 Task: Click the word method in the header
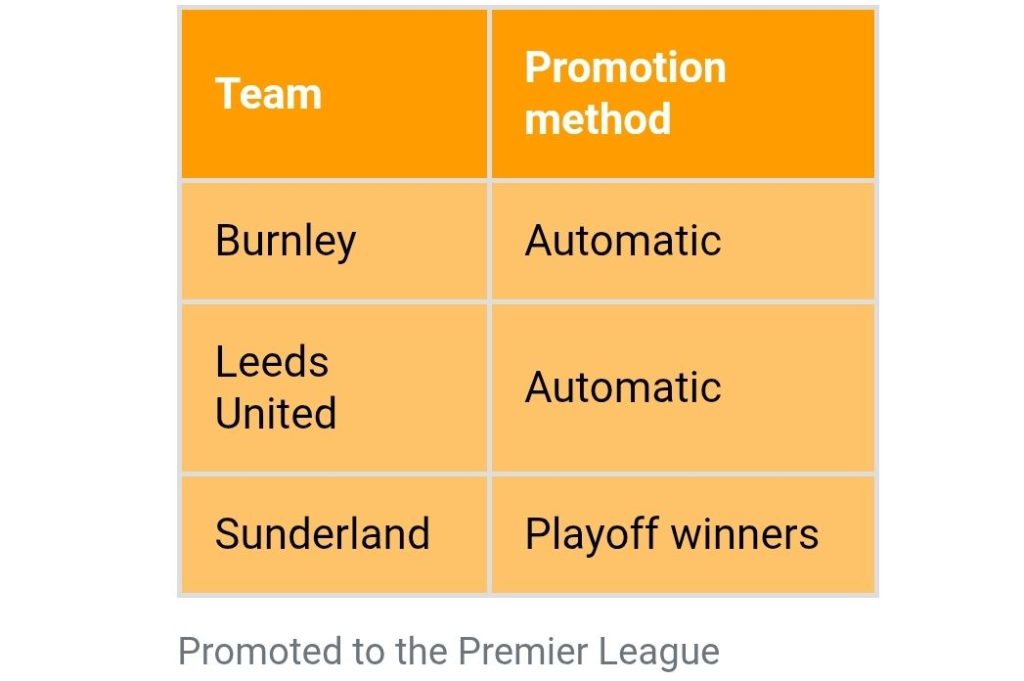[598, 119]
